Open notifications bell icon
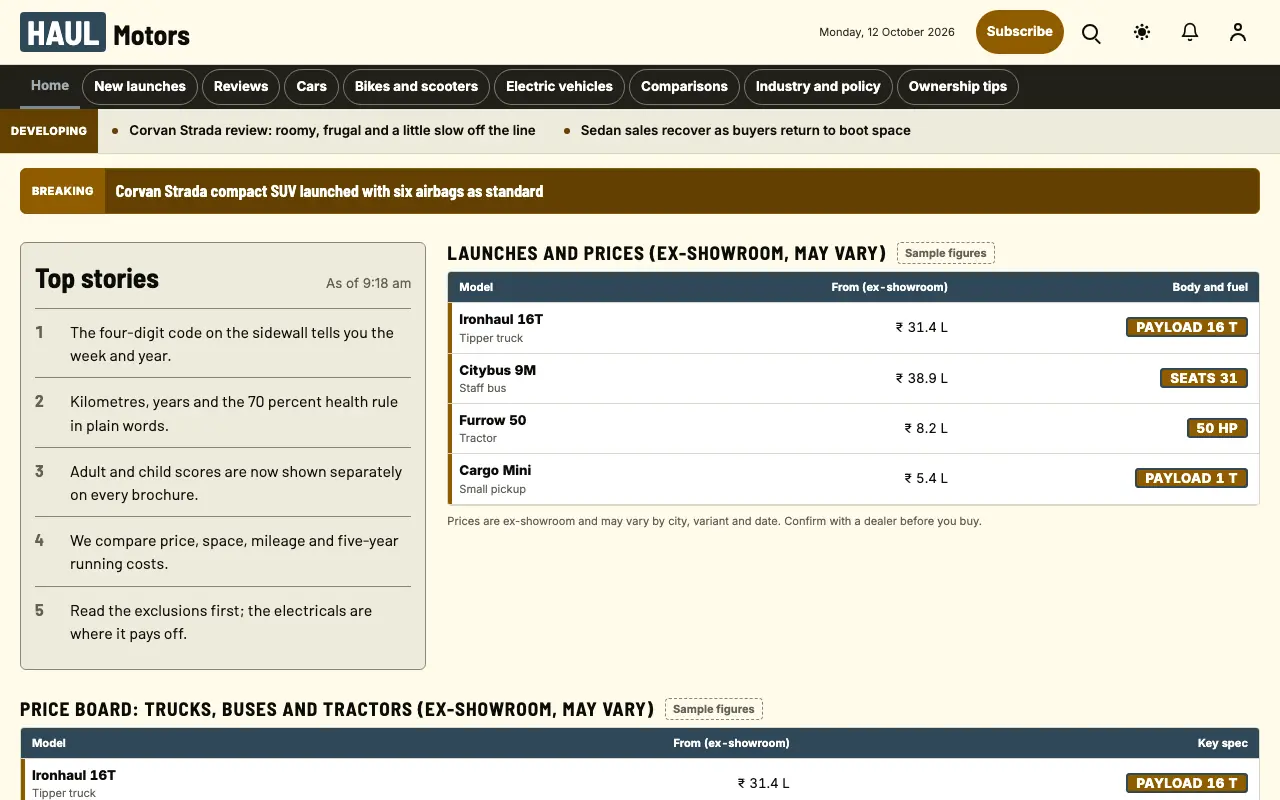The width and height of the screenshot is (1280, 800). tap(1190, 33)
